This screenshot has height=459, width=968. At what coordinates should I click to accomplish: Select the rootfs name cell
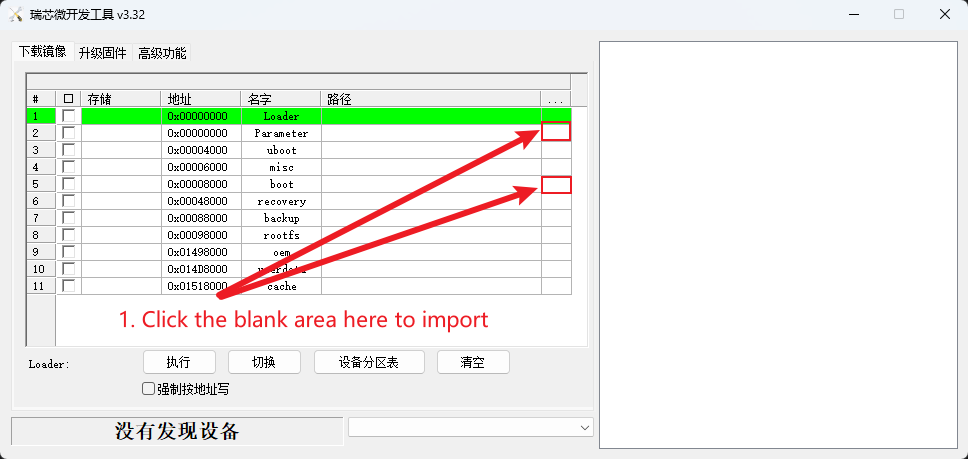coord(281,235)
